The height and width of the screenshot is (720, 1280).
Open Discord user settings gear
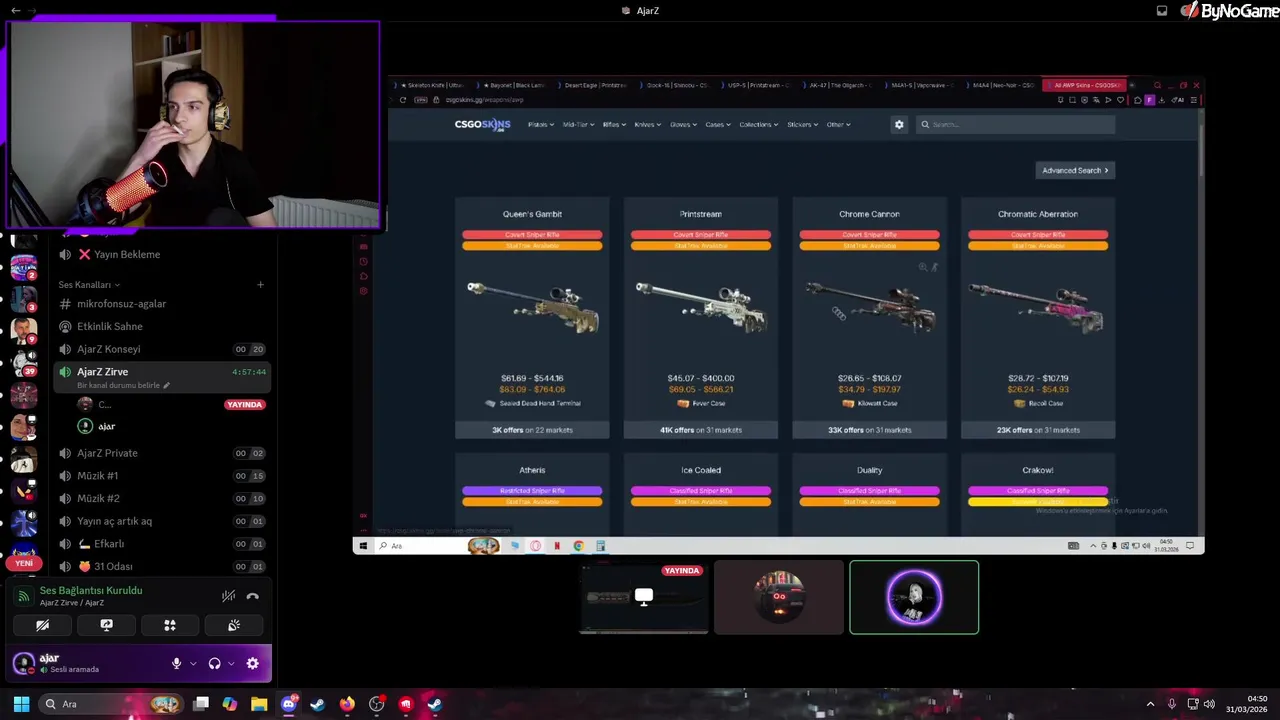[252, 663]
